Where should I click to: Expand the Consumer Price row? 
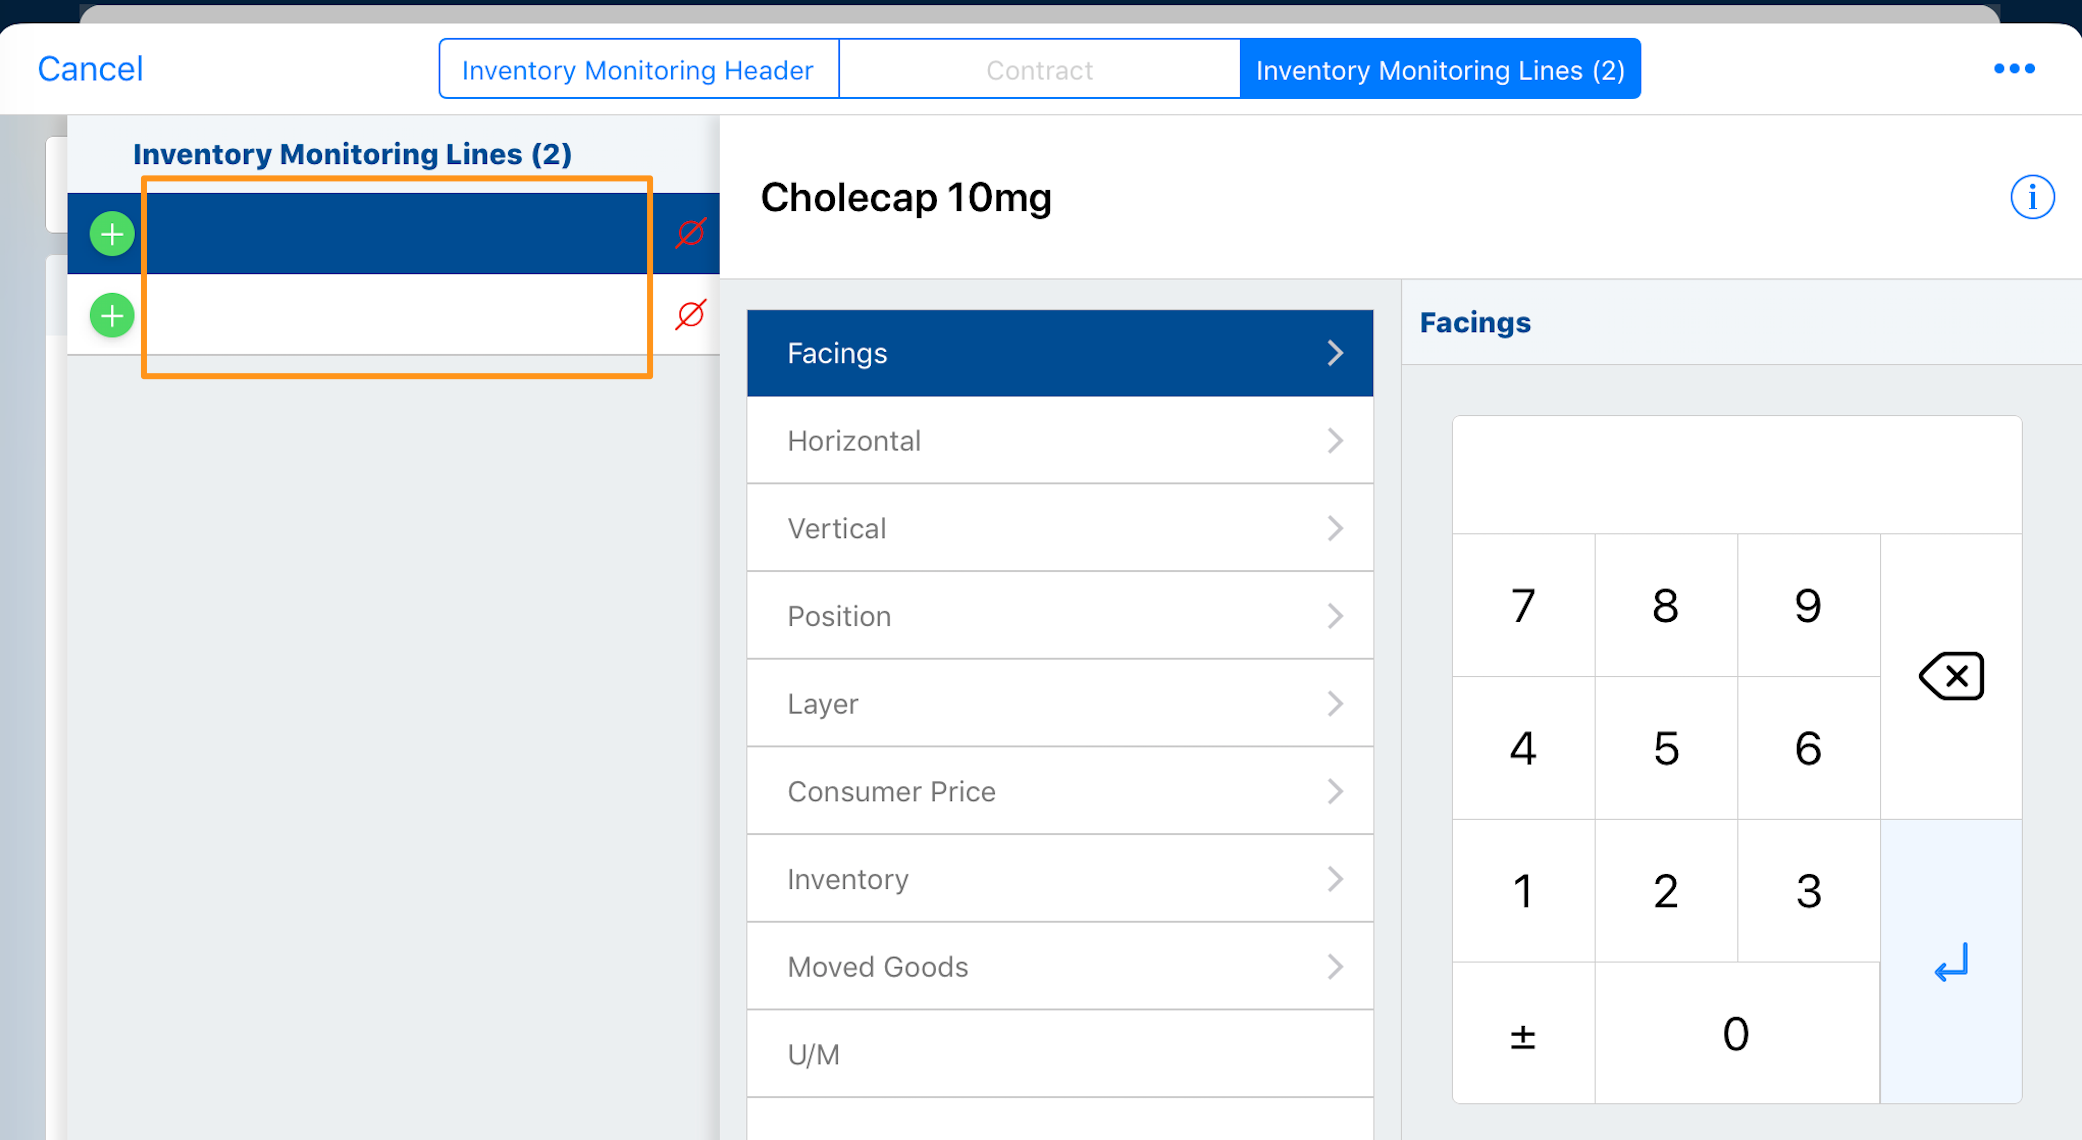(1059, 792)
